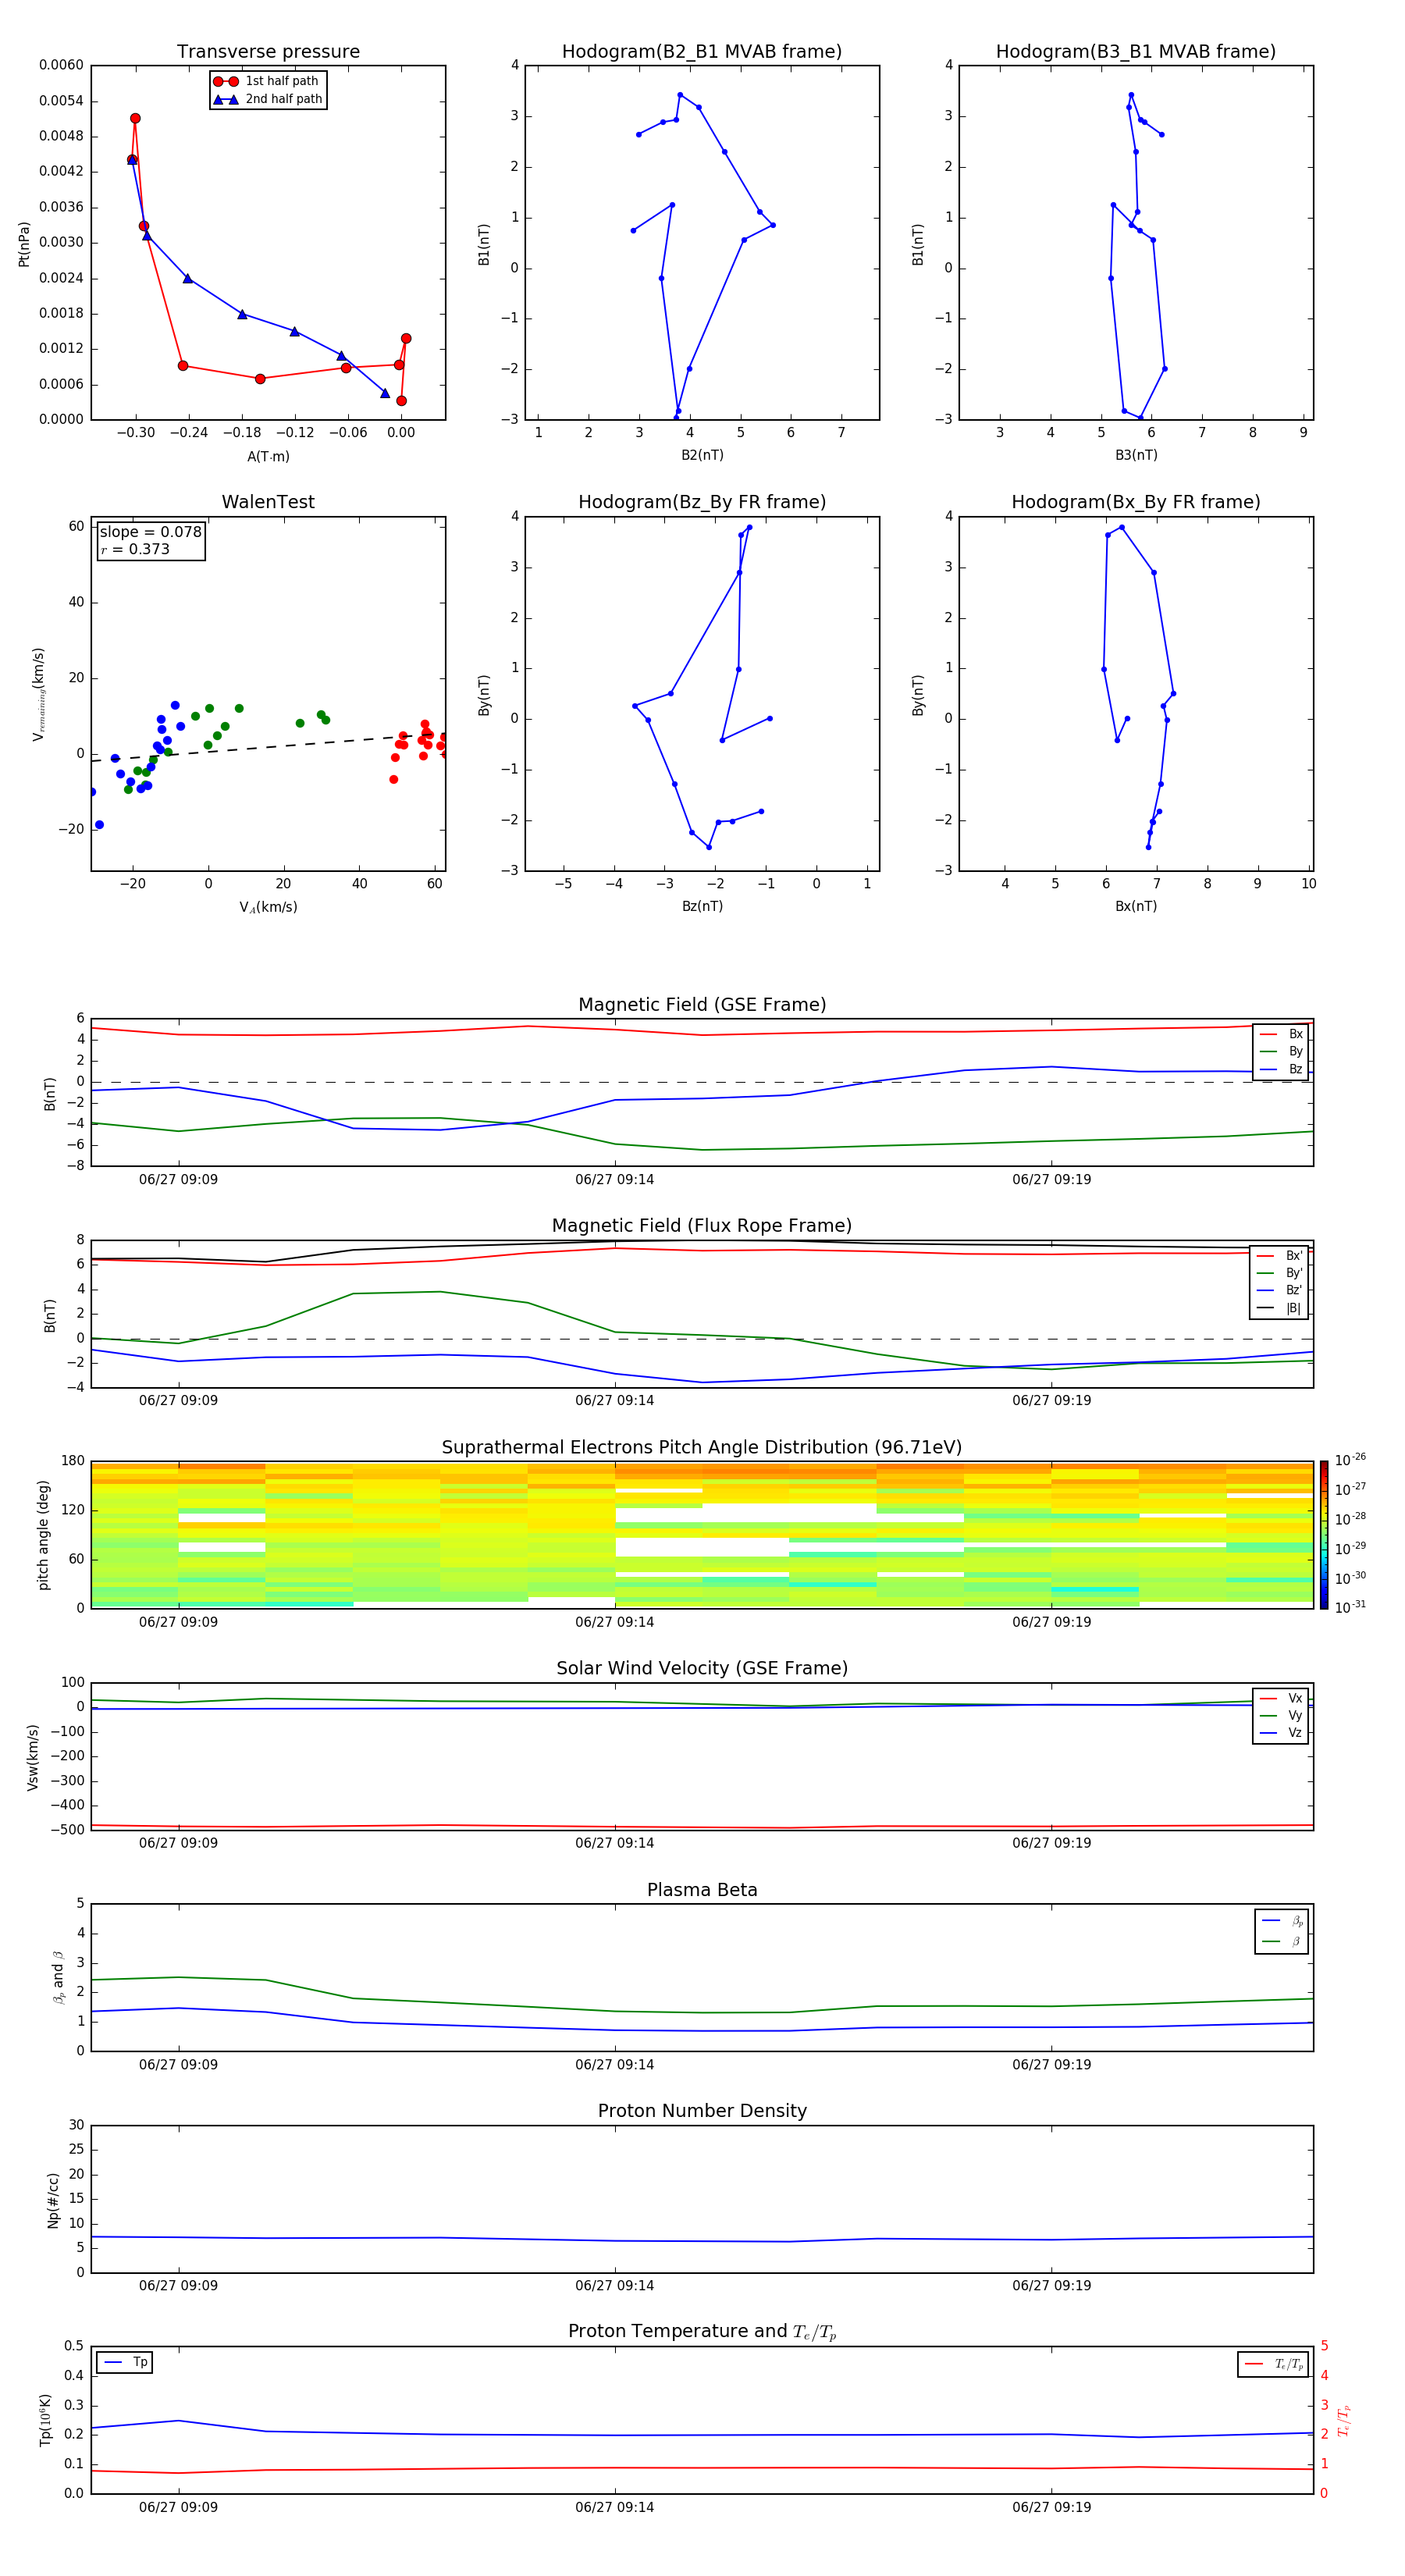Click the 'B3(nT)' x-axis label
This screenshot has width=1405, height=2576.
[x=1136, y=455]
